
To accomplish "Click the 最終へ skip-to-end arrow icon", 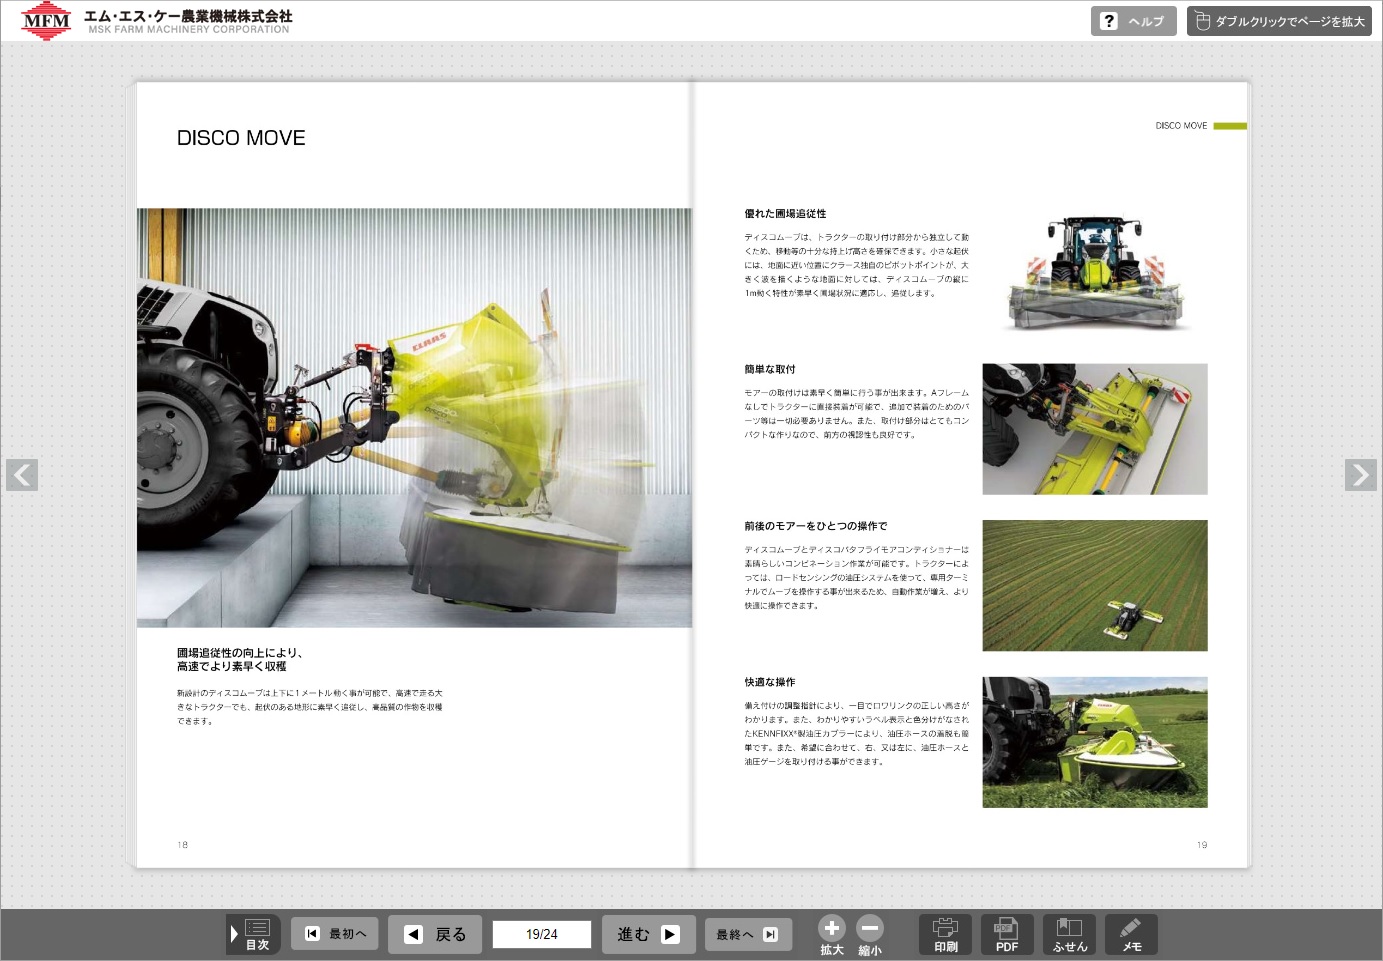I will tap(770, 934).
